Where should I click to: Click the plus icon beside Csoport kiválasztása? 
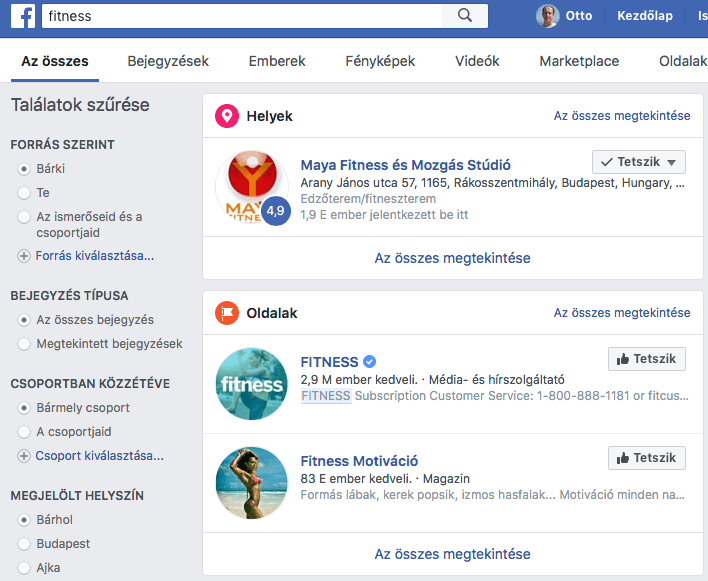[23, 456]
